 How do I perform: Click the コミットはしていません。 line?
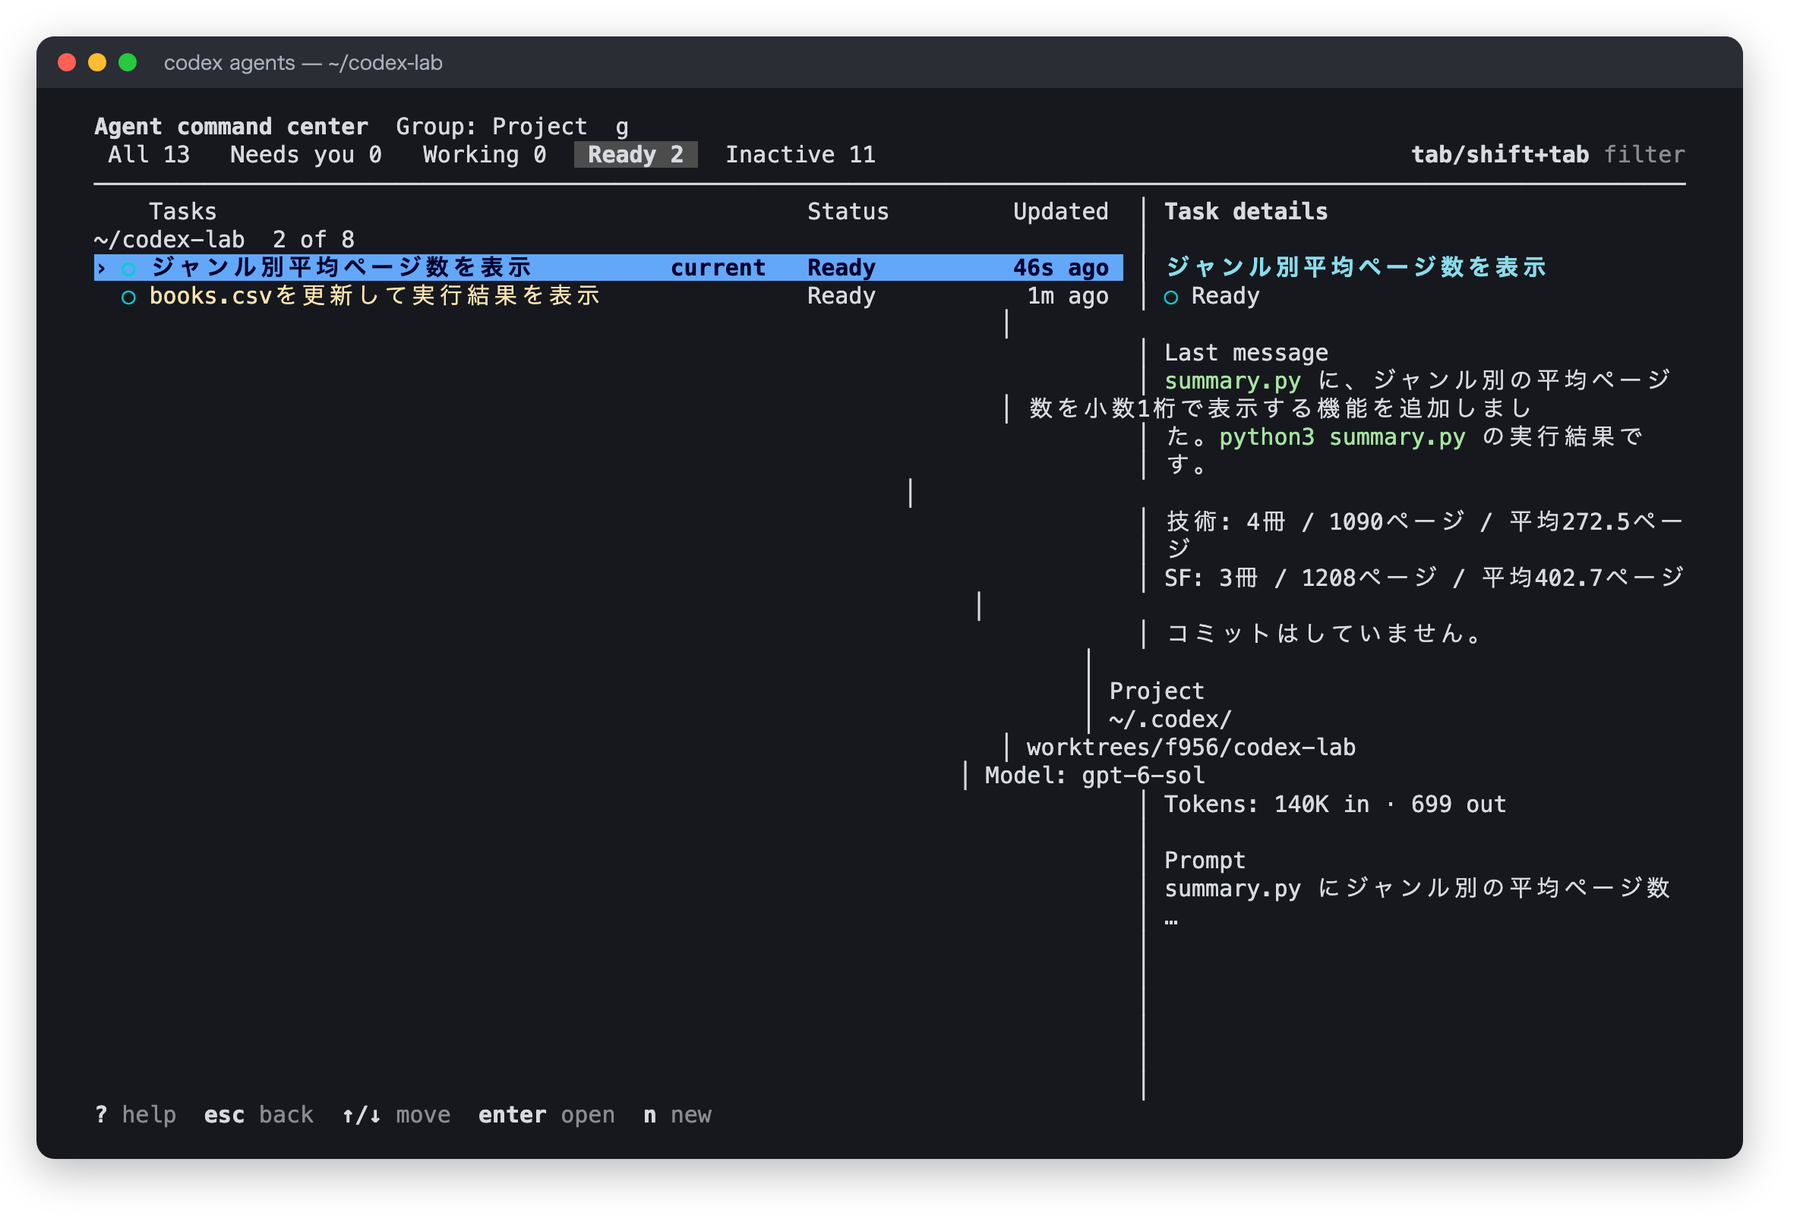(1326, 634)
